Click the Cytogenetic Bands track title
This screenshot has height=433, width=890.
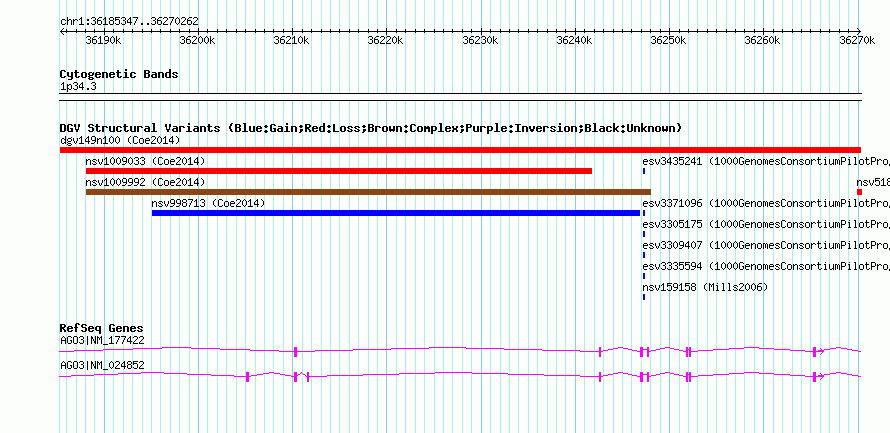point(119,74)
